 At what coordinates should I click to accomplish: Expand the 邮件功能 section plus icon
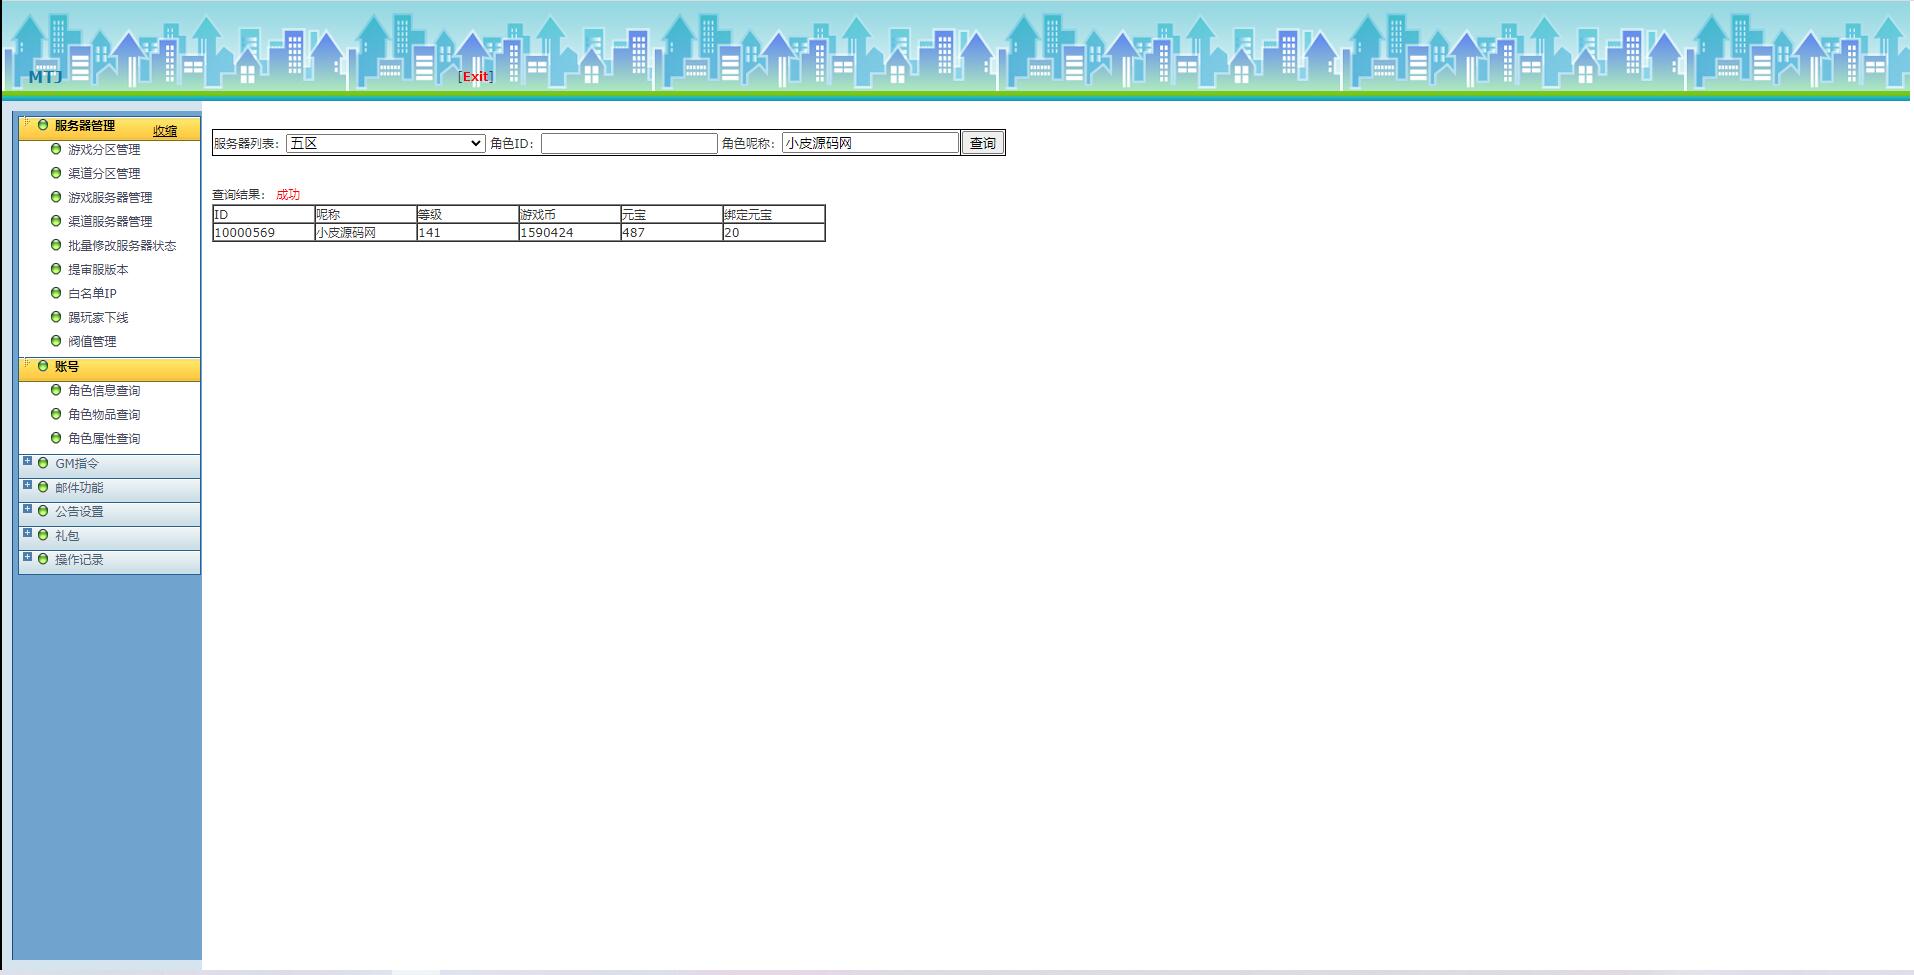tap(28, 485)
